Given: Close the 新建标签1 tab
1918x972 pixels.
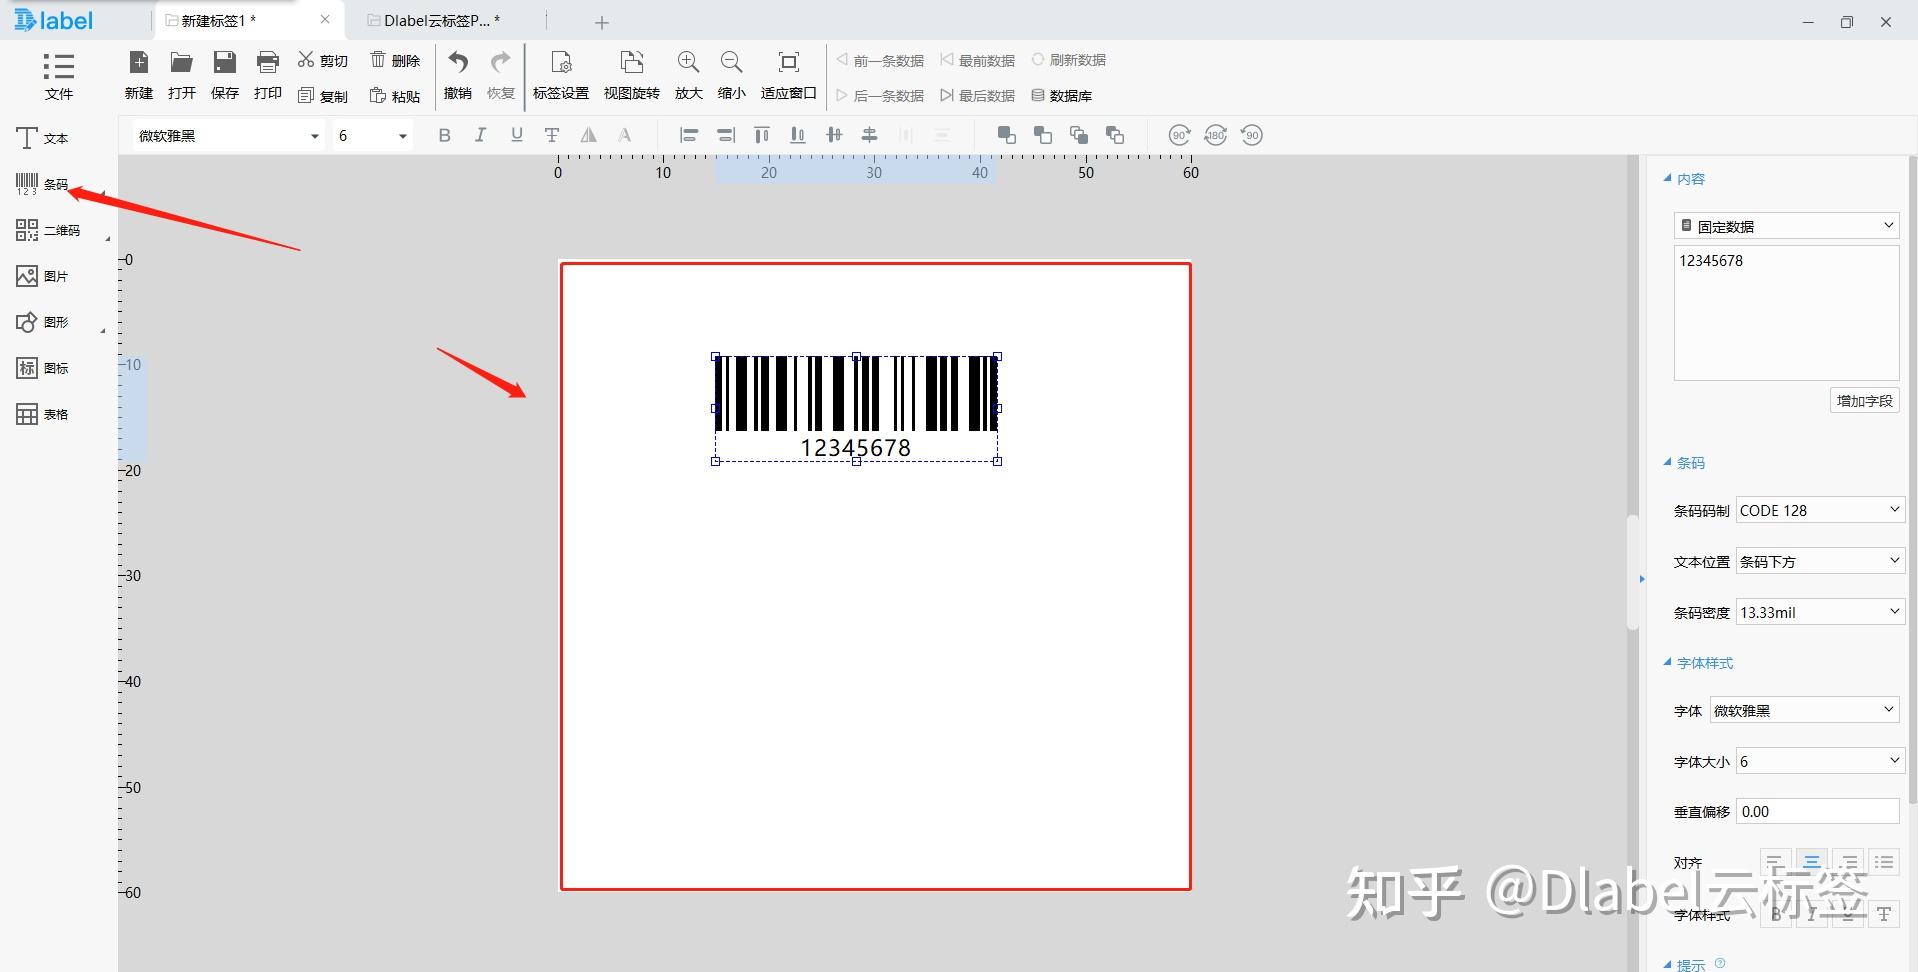Looking at the screenshot, I should click(x=325, y=19).
